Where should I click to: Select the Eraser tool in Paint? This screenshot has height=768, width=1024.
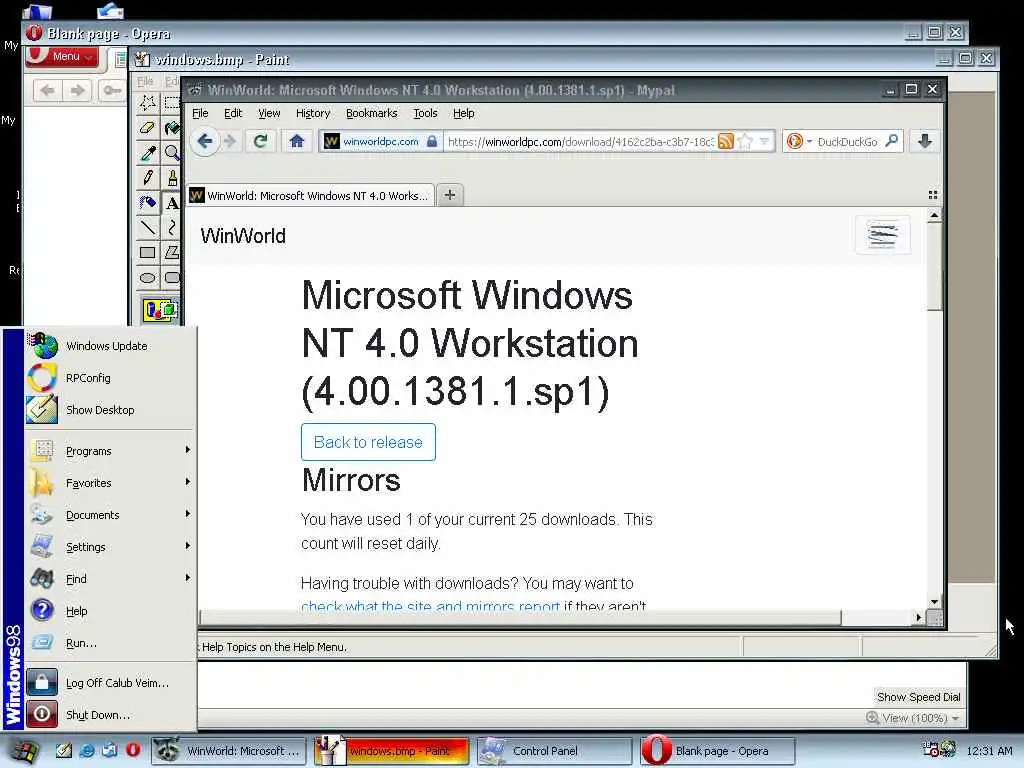click(x=148, y=128)
